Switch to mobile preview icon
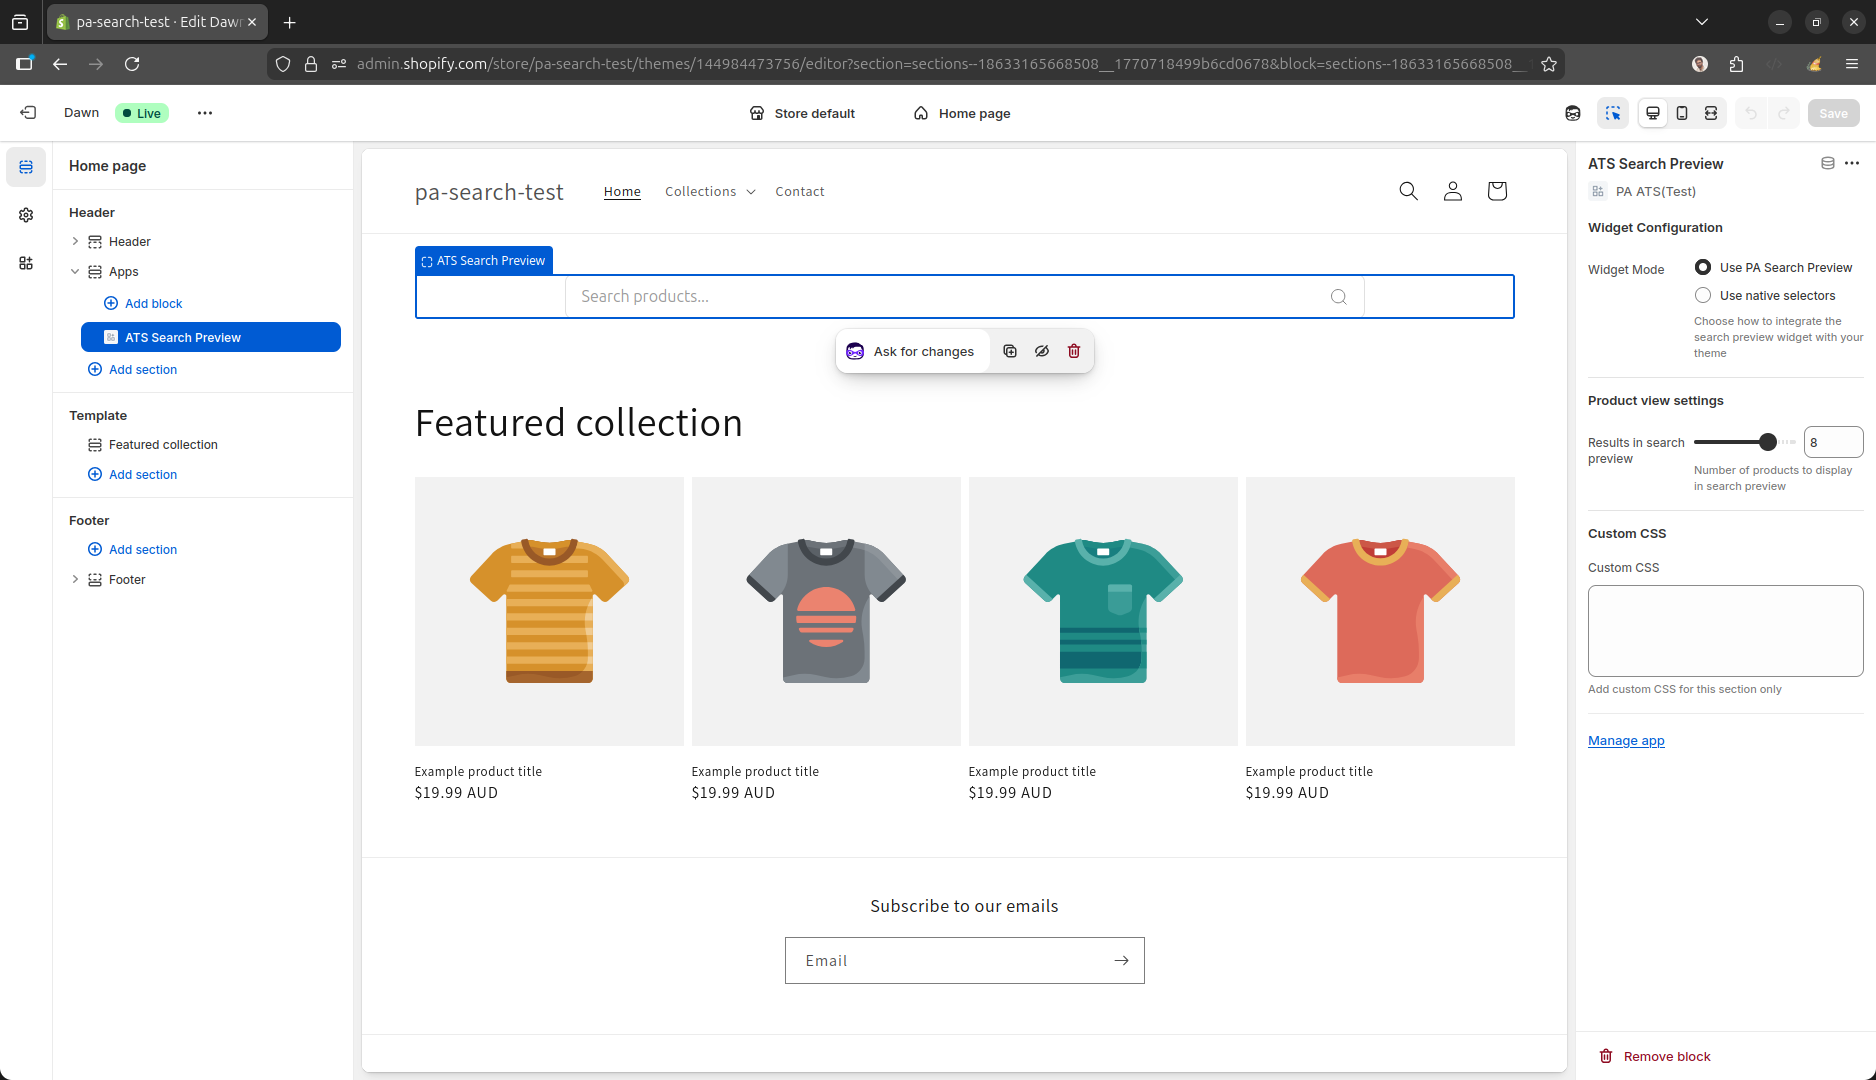The image size is (1876, 1080). [1682, 113]
